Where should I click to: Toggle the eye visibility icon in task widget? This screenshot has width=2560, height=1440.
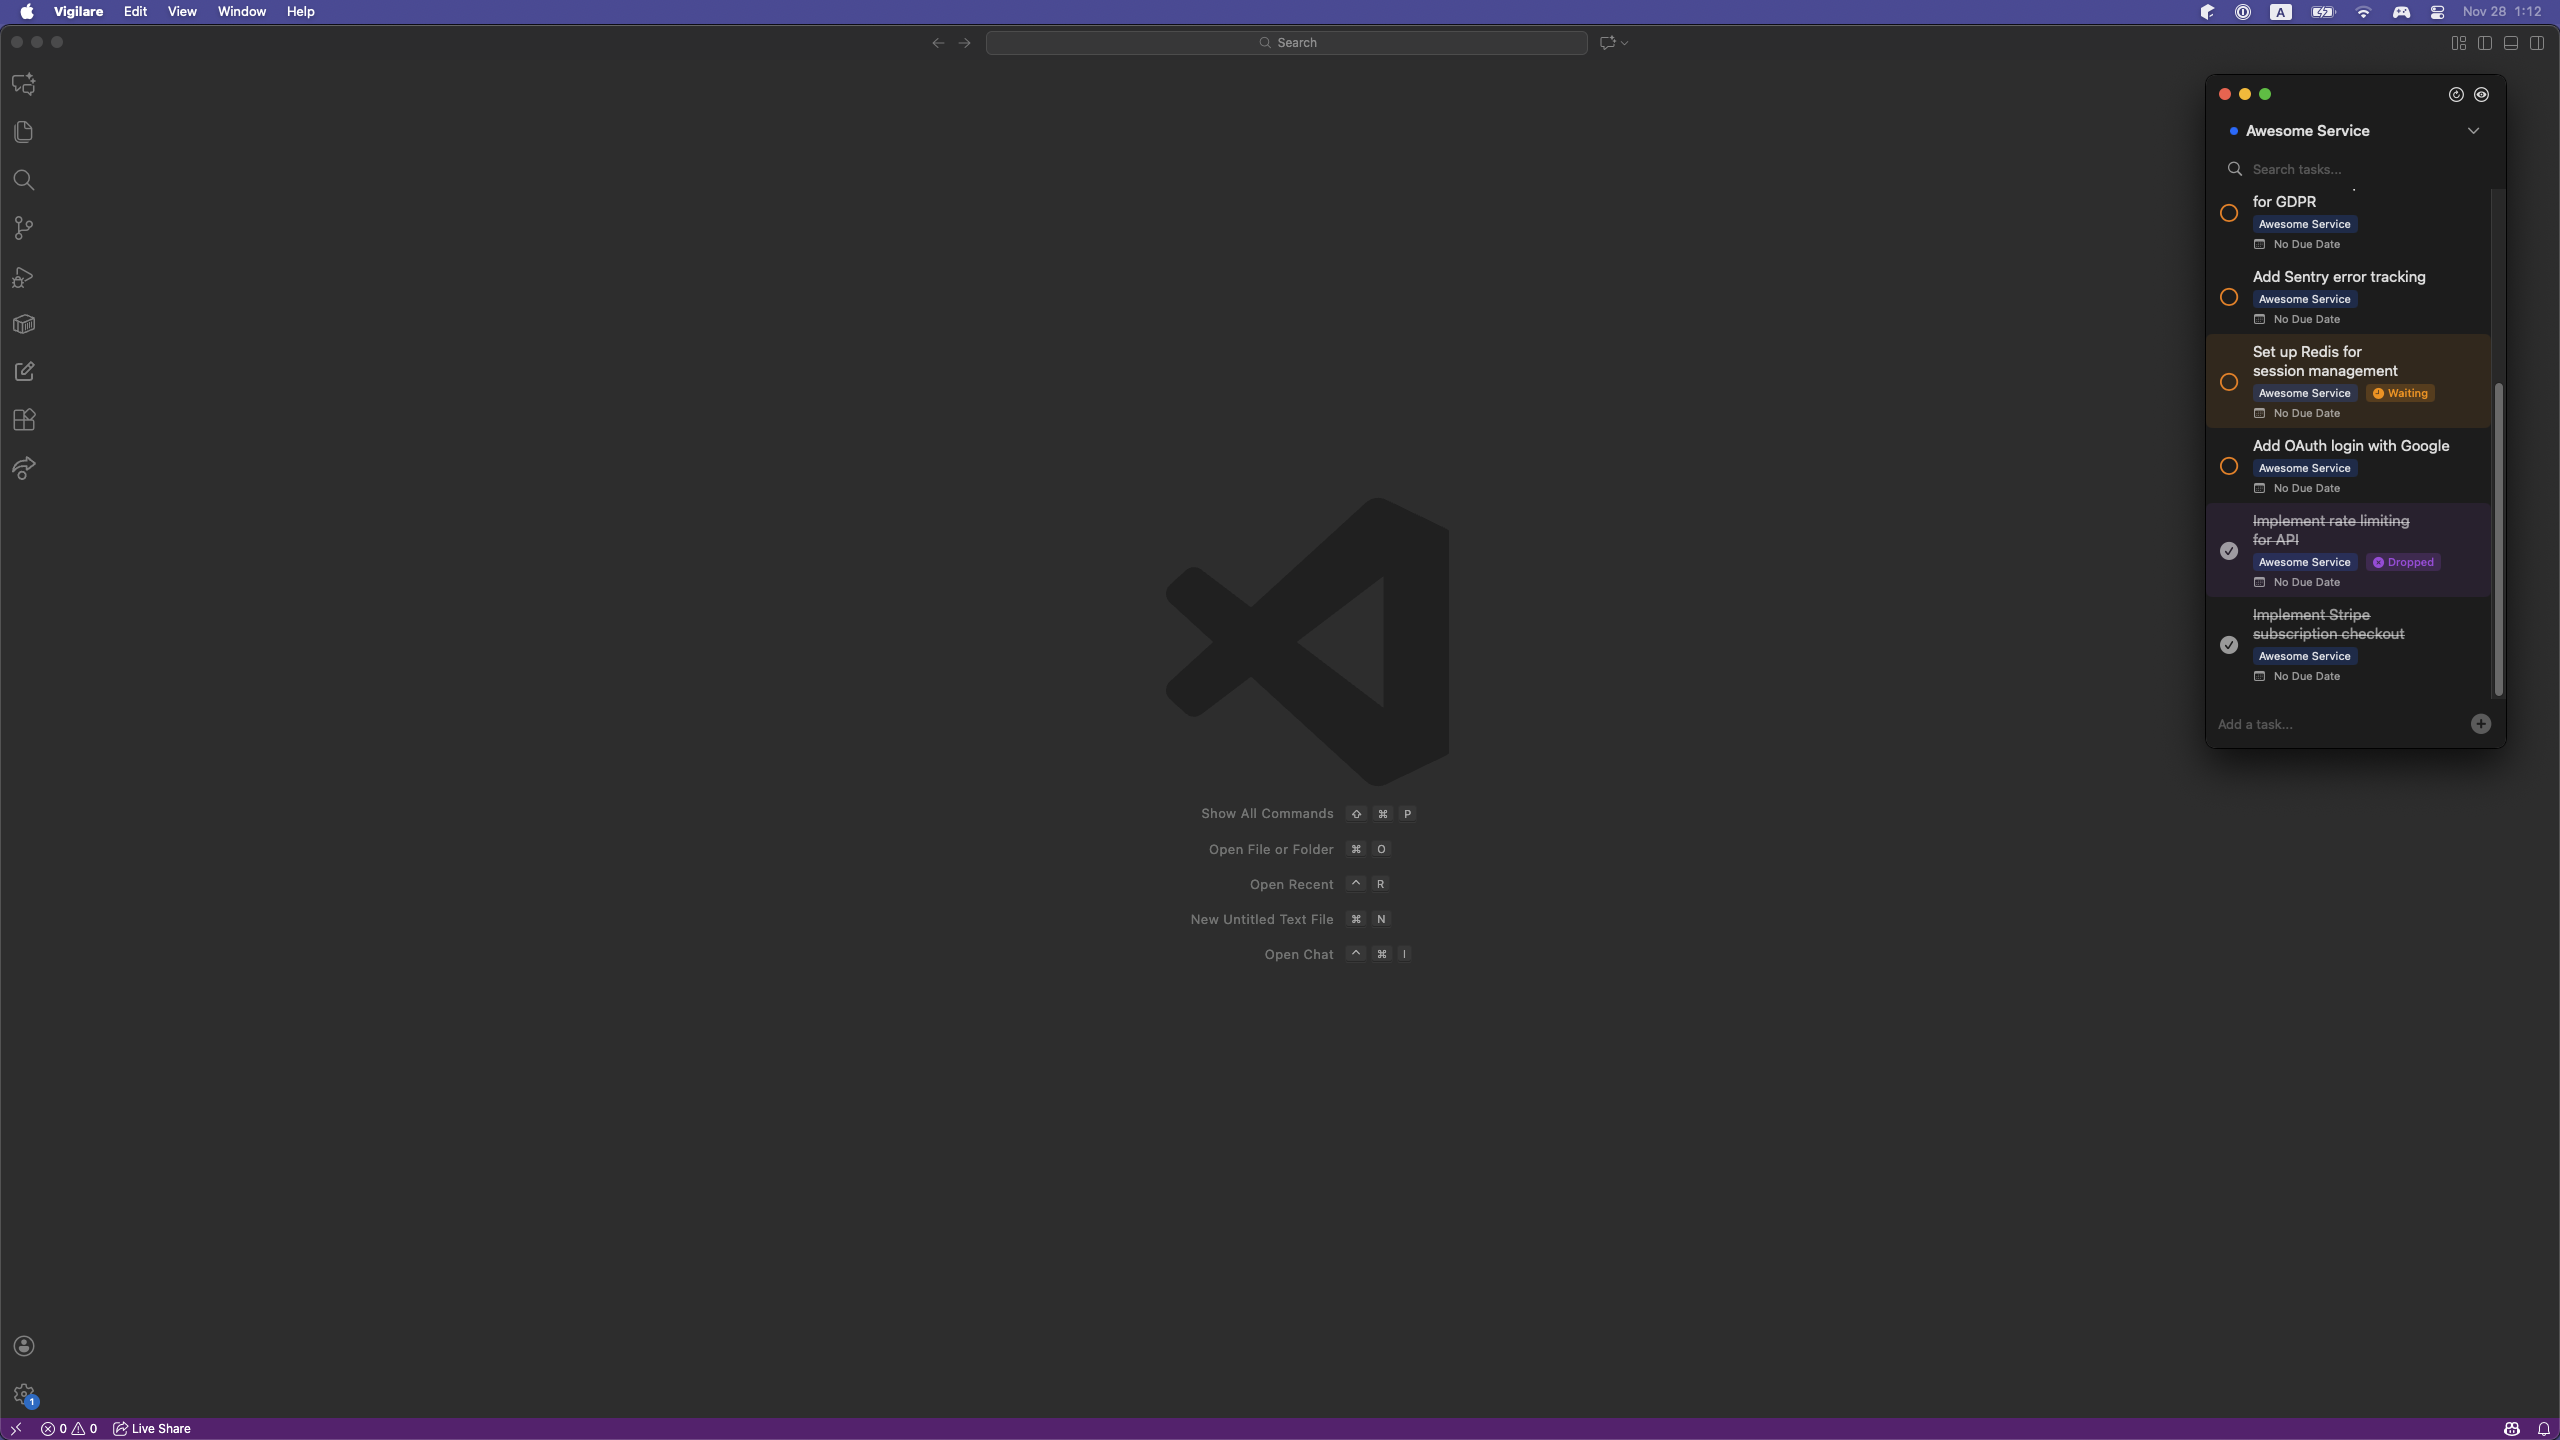click(2481, 94)
